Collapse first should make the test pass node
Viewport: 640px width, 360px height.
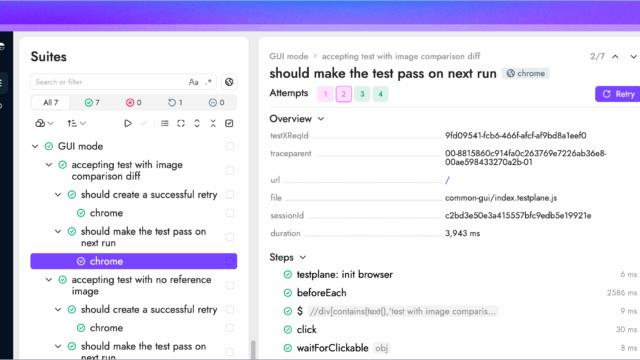(x=58, y=231)
